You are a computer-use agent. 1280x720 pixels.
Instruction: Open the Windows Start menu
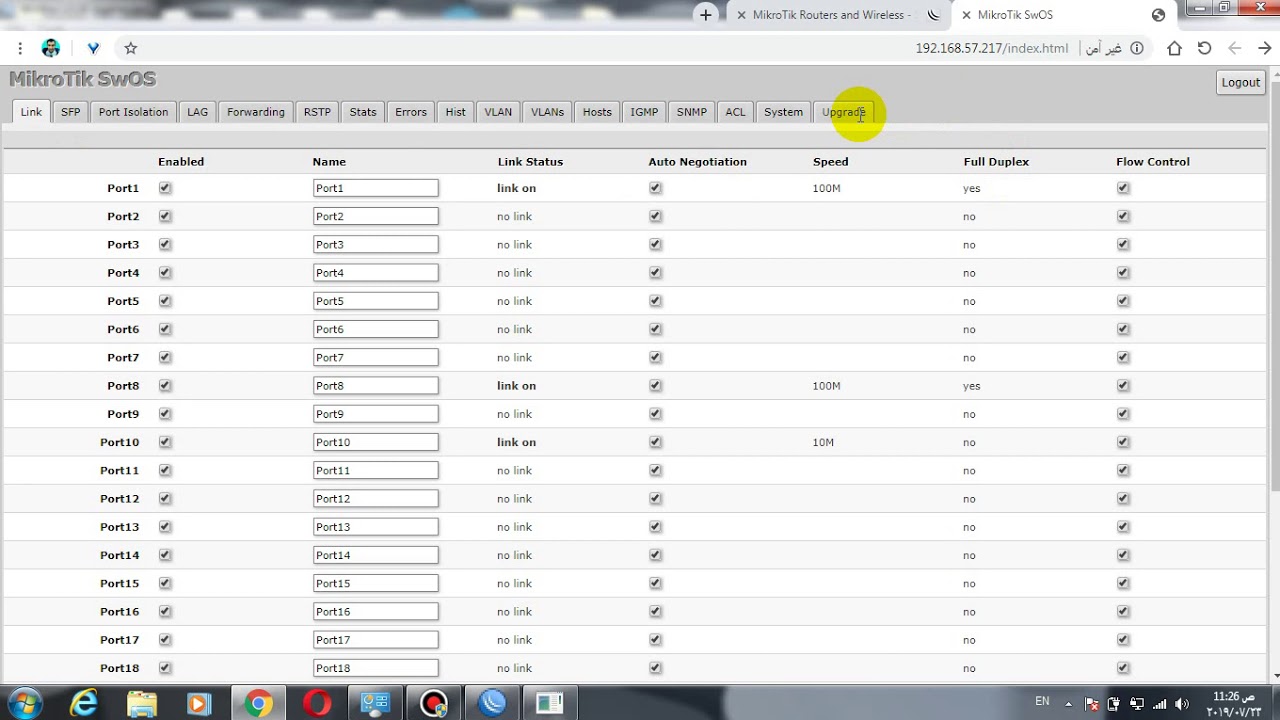click(25, 704)
